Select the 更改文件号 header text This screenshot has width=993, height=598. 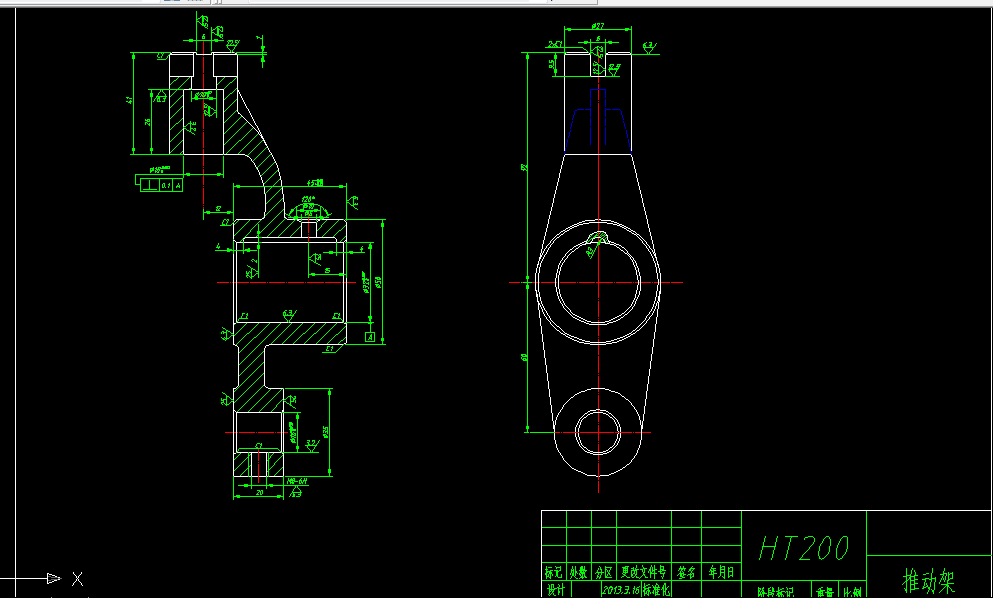point(643,572)
